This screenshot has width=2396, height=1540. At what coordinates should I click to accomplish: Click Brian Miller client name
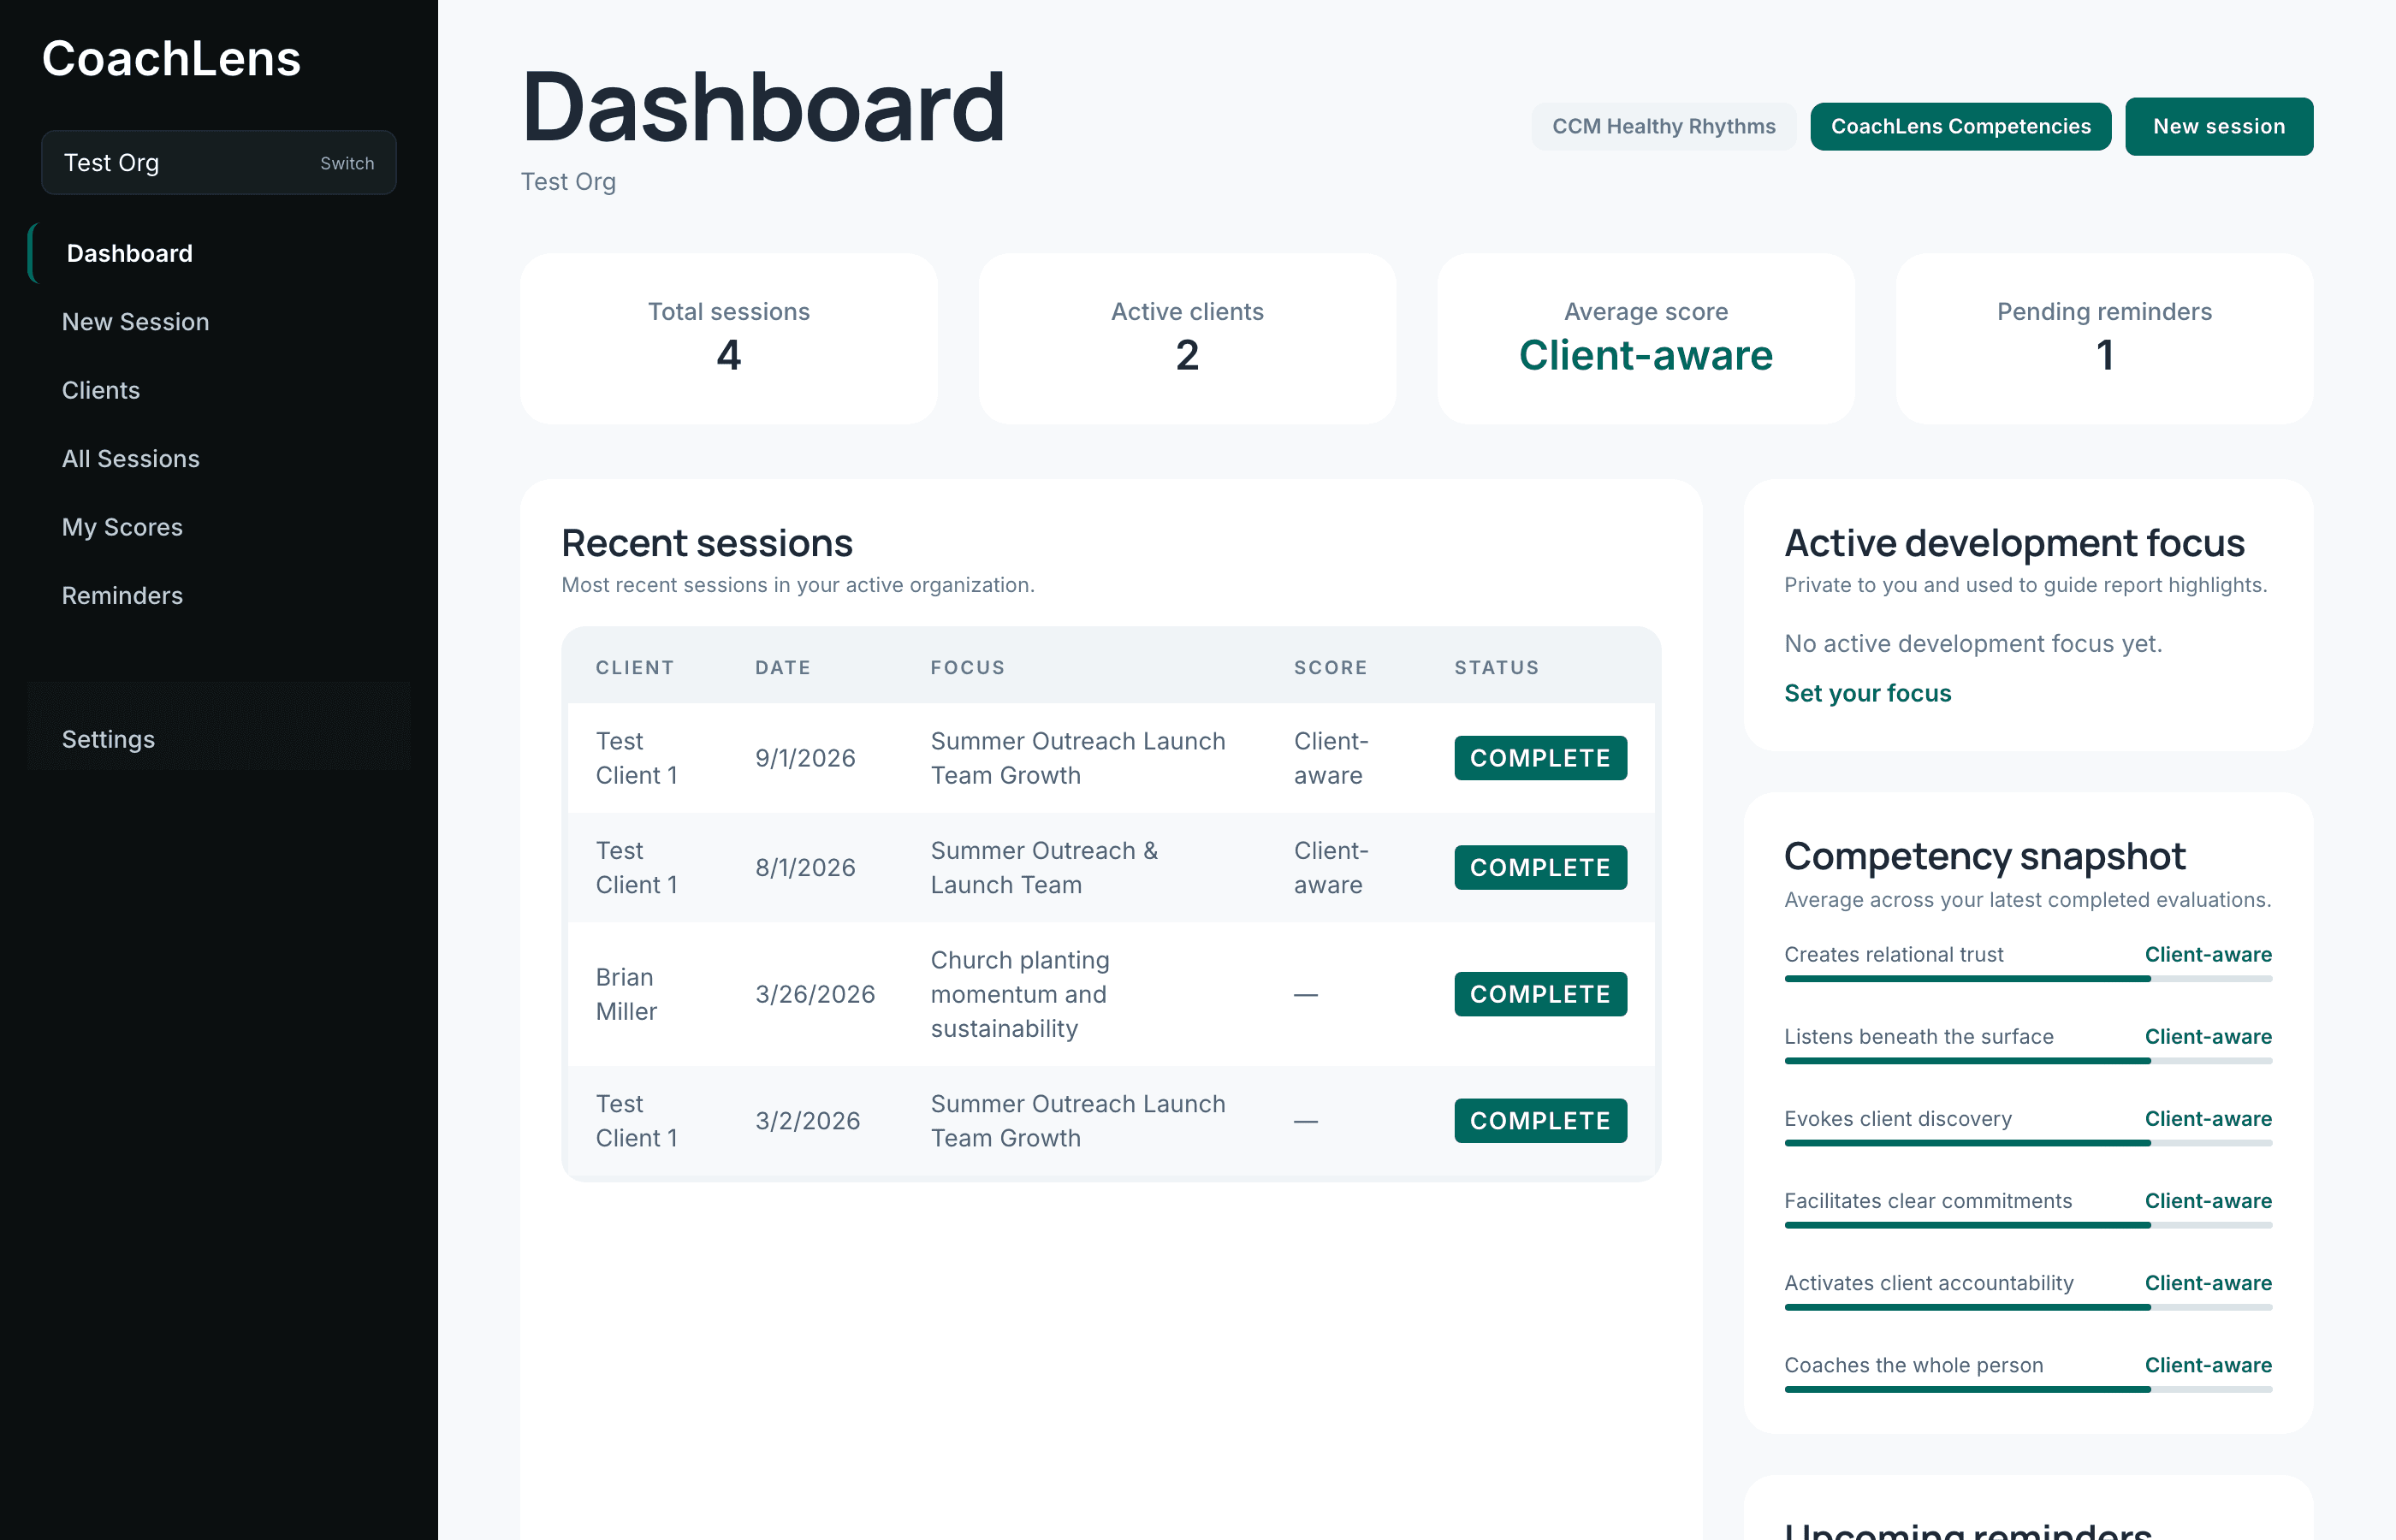click(627, 994)
